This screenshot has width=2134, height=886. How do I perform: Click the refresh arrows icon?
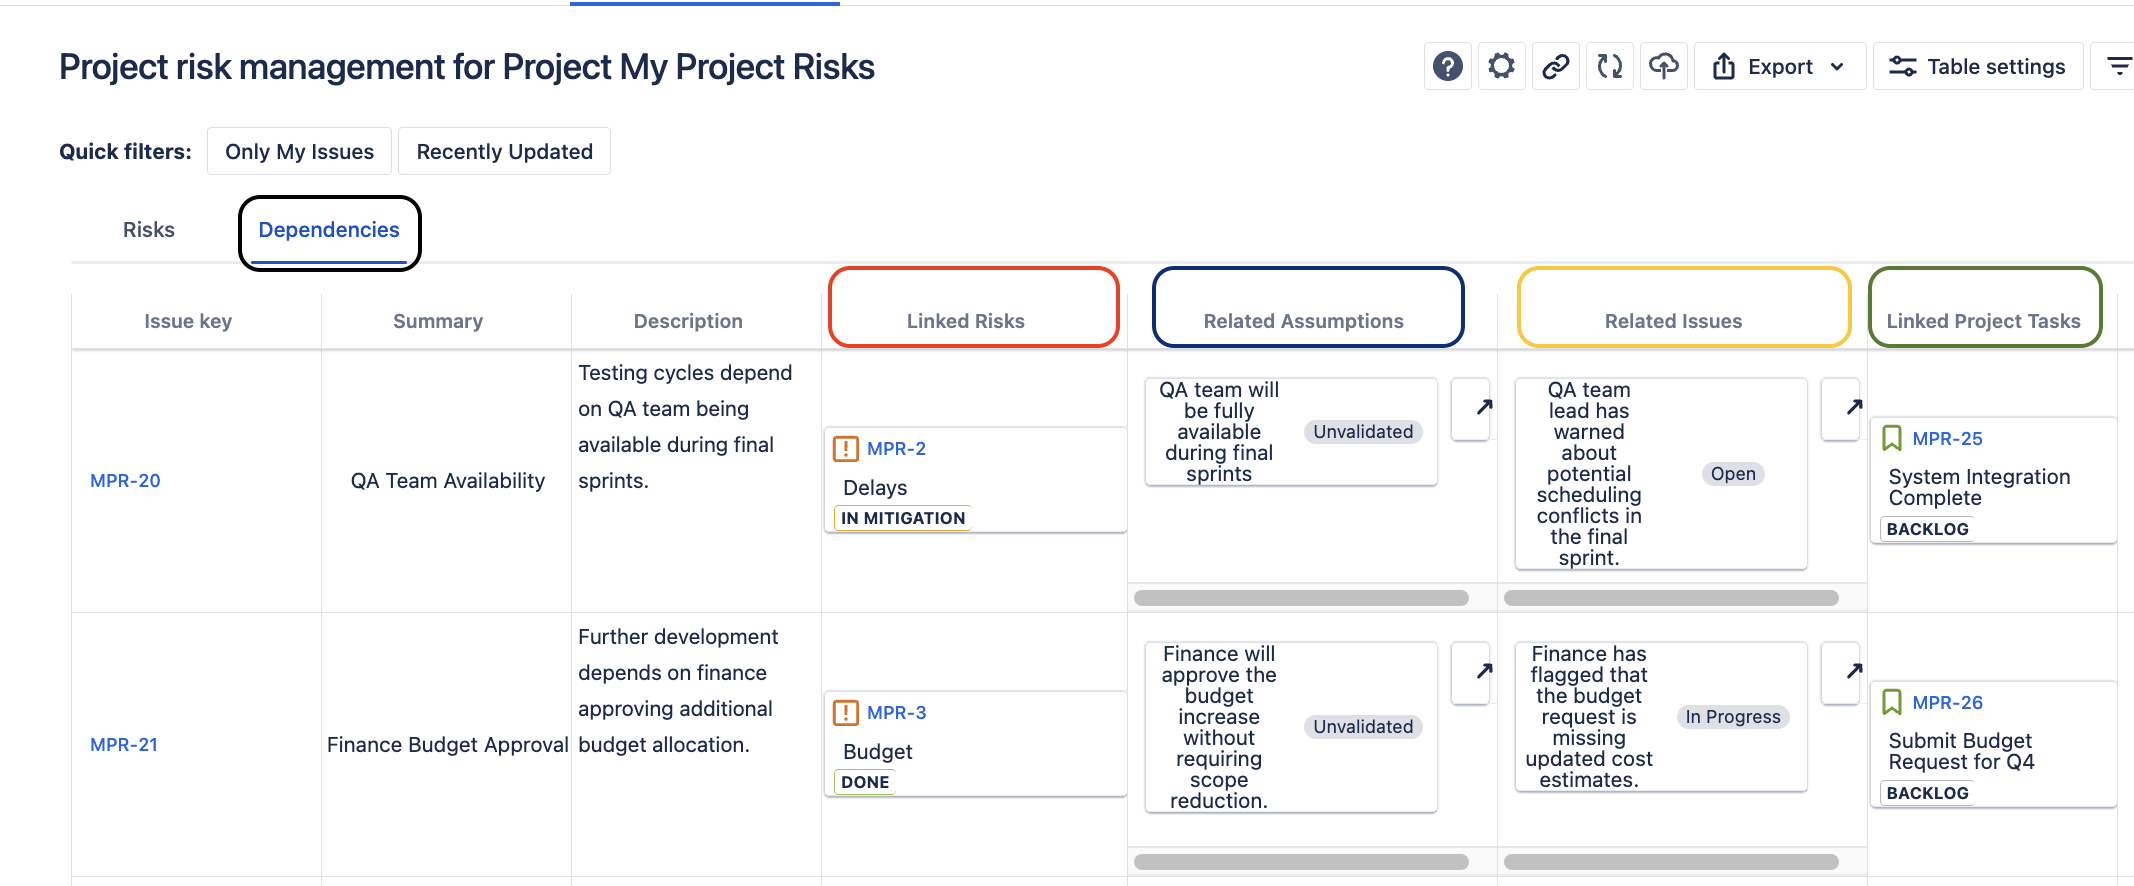tap(1609, 67)
